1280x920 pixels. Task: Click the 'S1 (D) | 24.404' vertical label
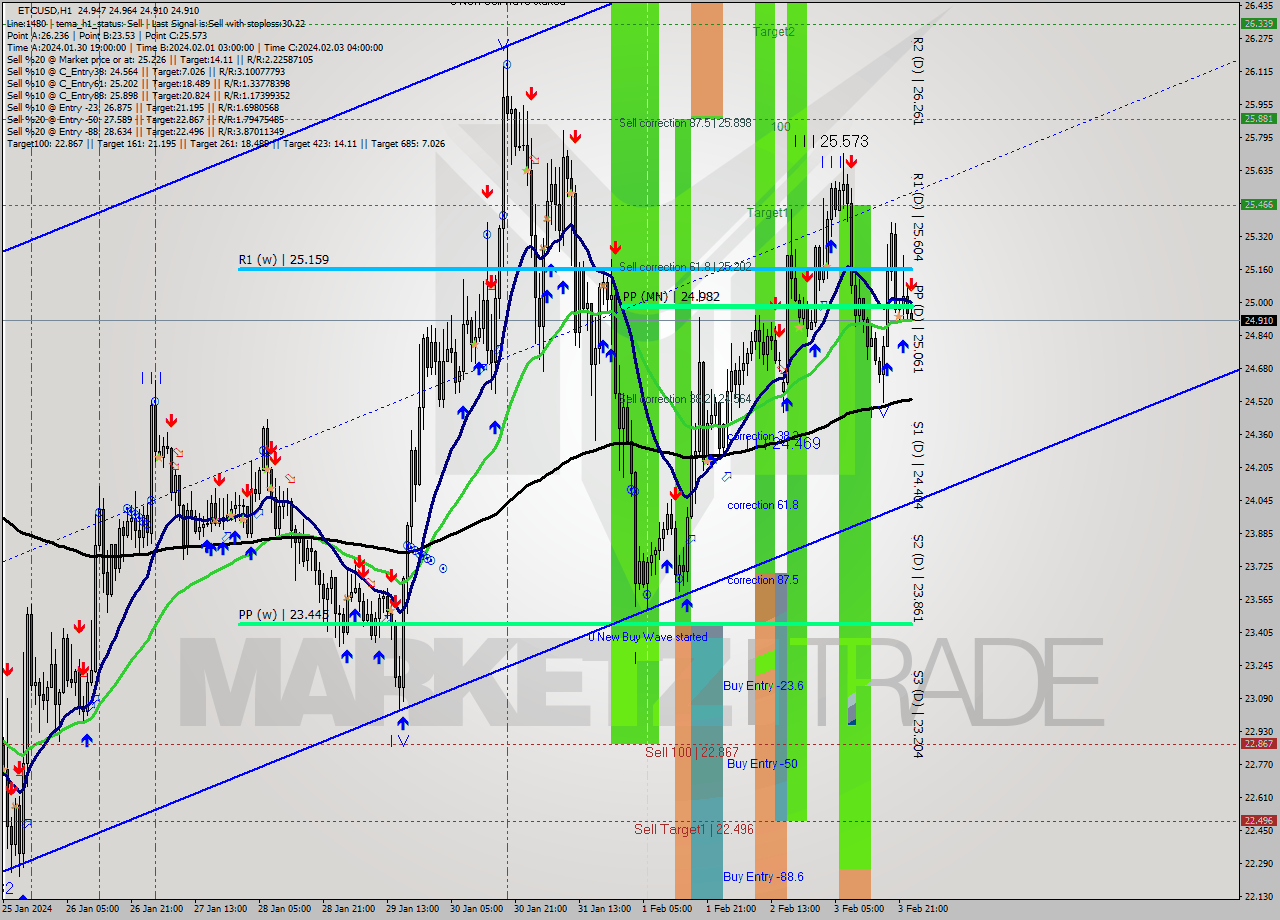point(918,465)
